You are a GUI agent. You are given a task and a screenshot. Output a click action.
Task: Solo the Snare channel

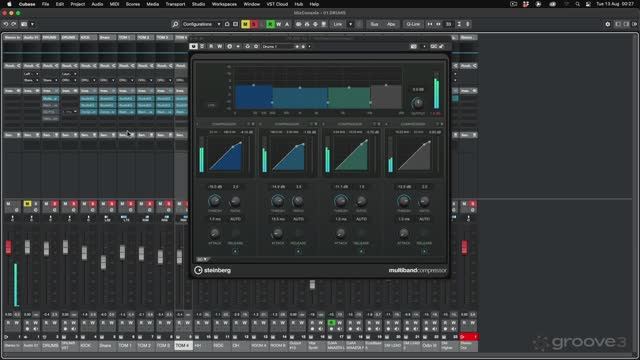(111, 204)
